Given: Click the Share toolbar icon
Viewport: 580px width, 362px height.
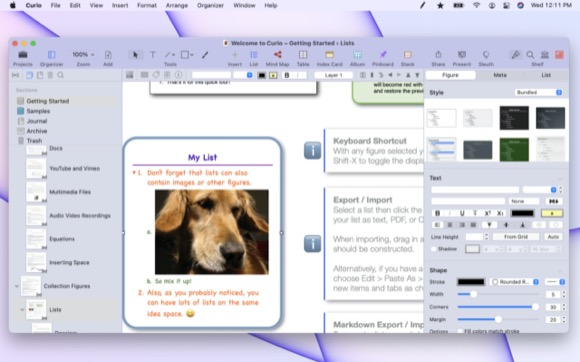Looking at the screenshot, I should tap(438, 55).
